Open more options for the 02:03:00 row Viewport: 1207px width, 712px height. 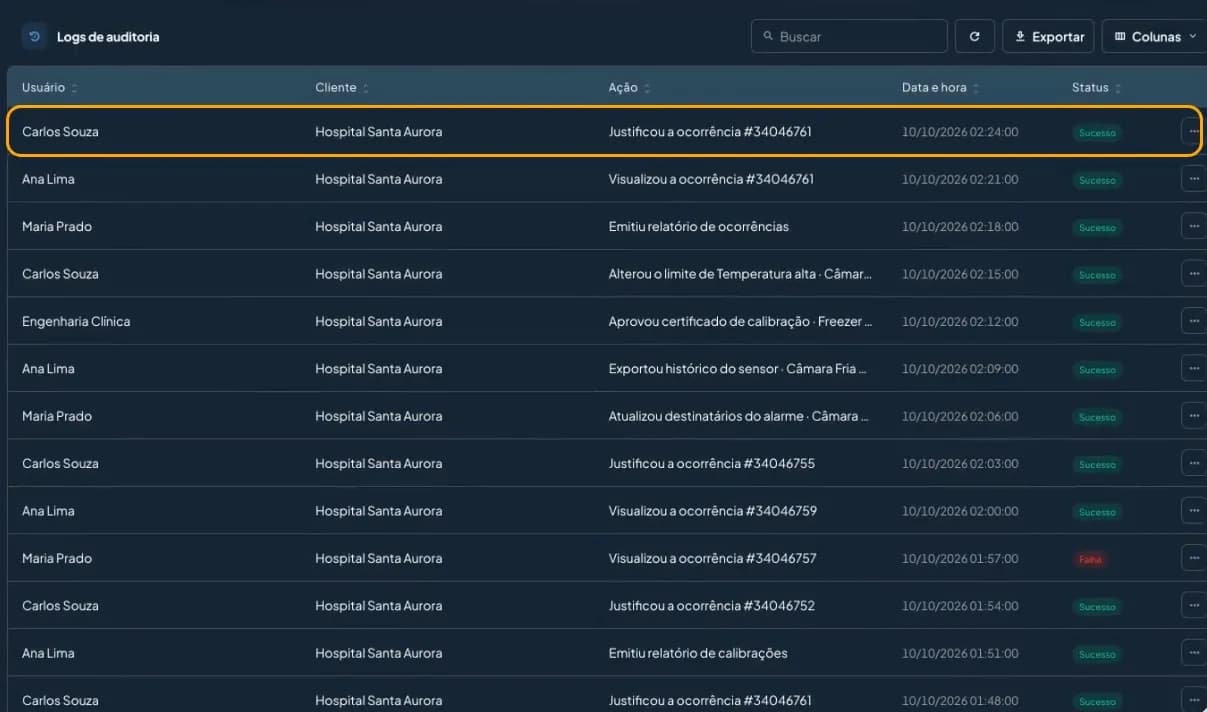click(x=1193, y=463)
